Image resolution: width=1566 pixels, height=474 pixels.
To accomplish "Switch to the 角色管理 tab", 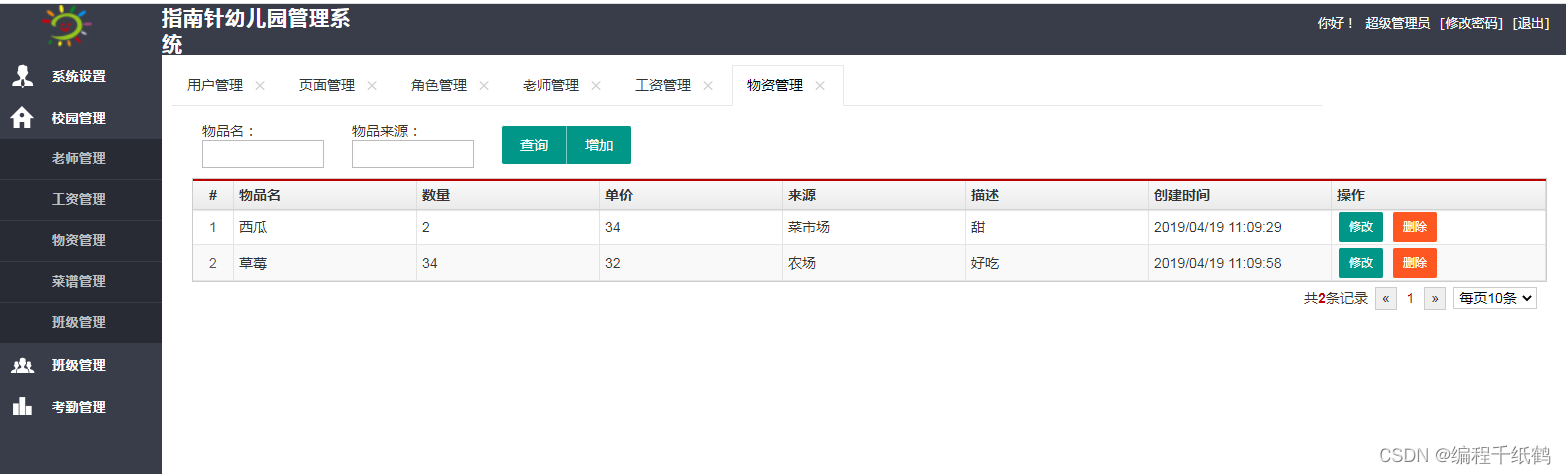I will tap(439, 86).
